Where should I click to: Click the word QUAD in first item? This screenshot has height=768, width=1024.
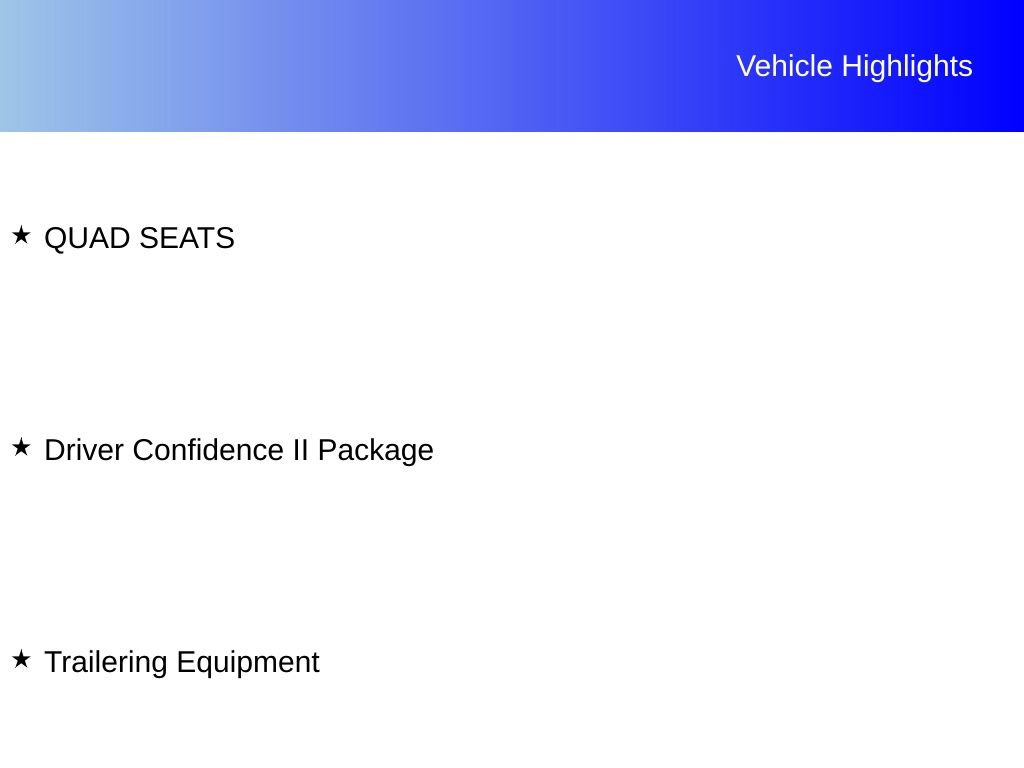click(87, 238)
